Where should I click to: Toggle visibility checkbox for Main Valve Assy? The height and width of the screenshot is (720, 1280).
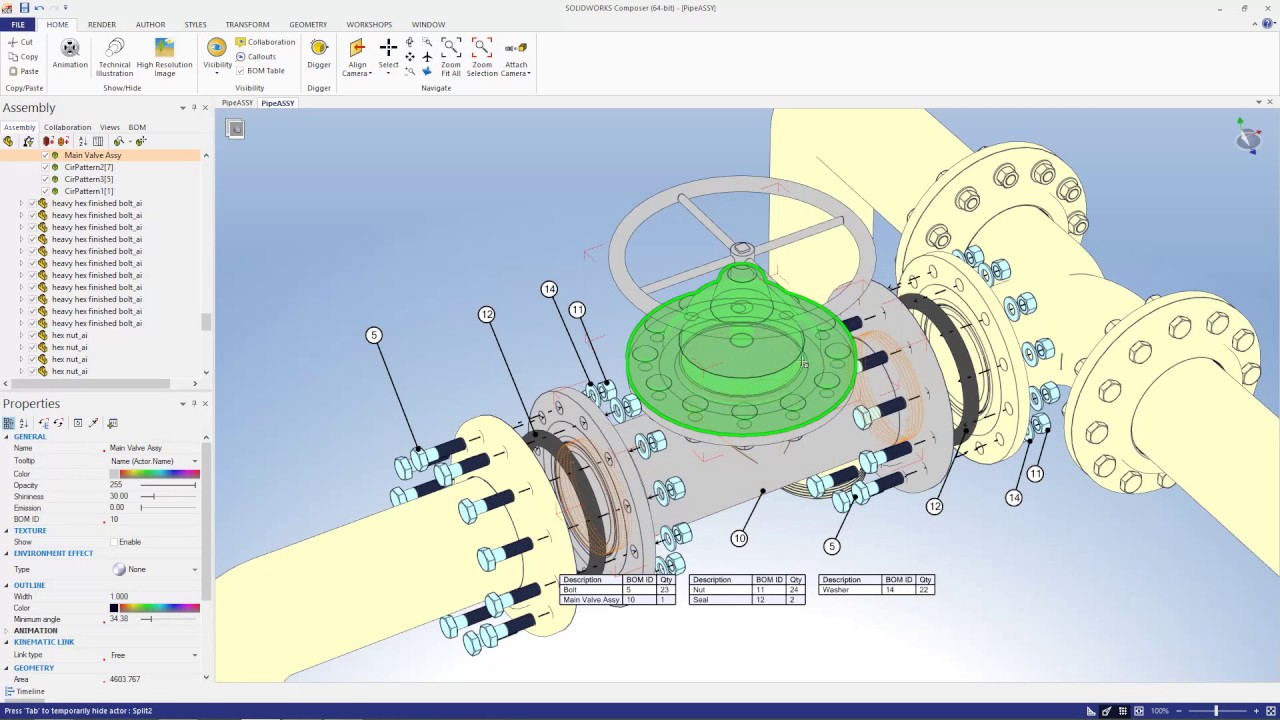point(44,155)
